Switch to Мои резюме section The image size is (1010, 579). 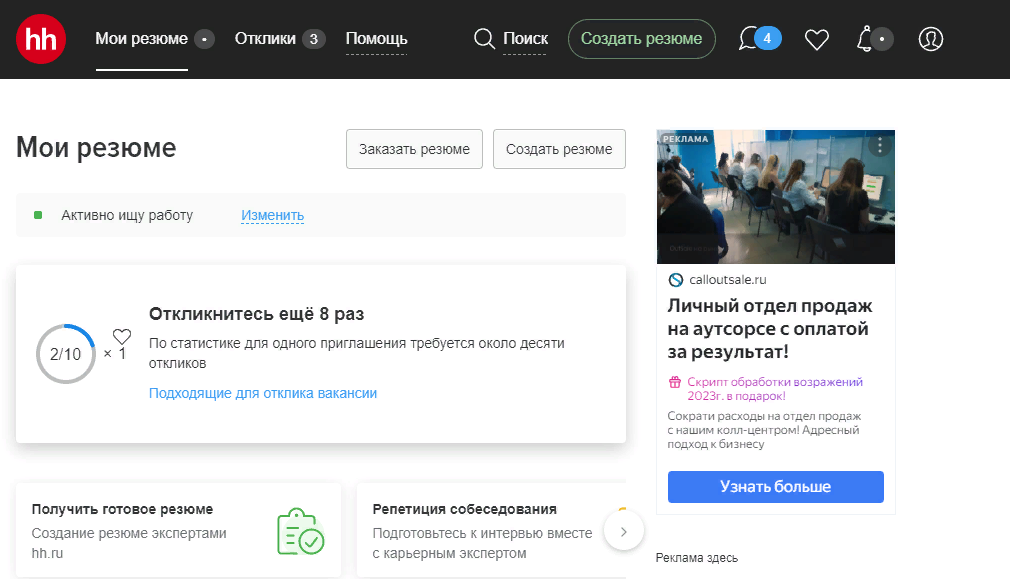(140, 38)
